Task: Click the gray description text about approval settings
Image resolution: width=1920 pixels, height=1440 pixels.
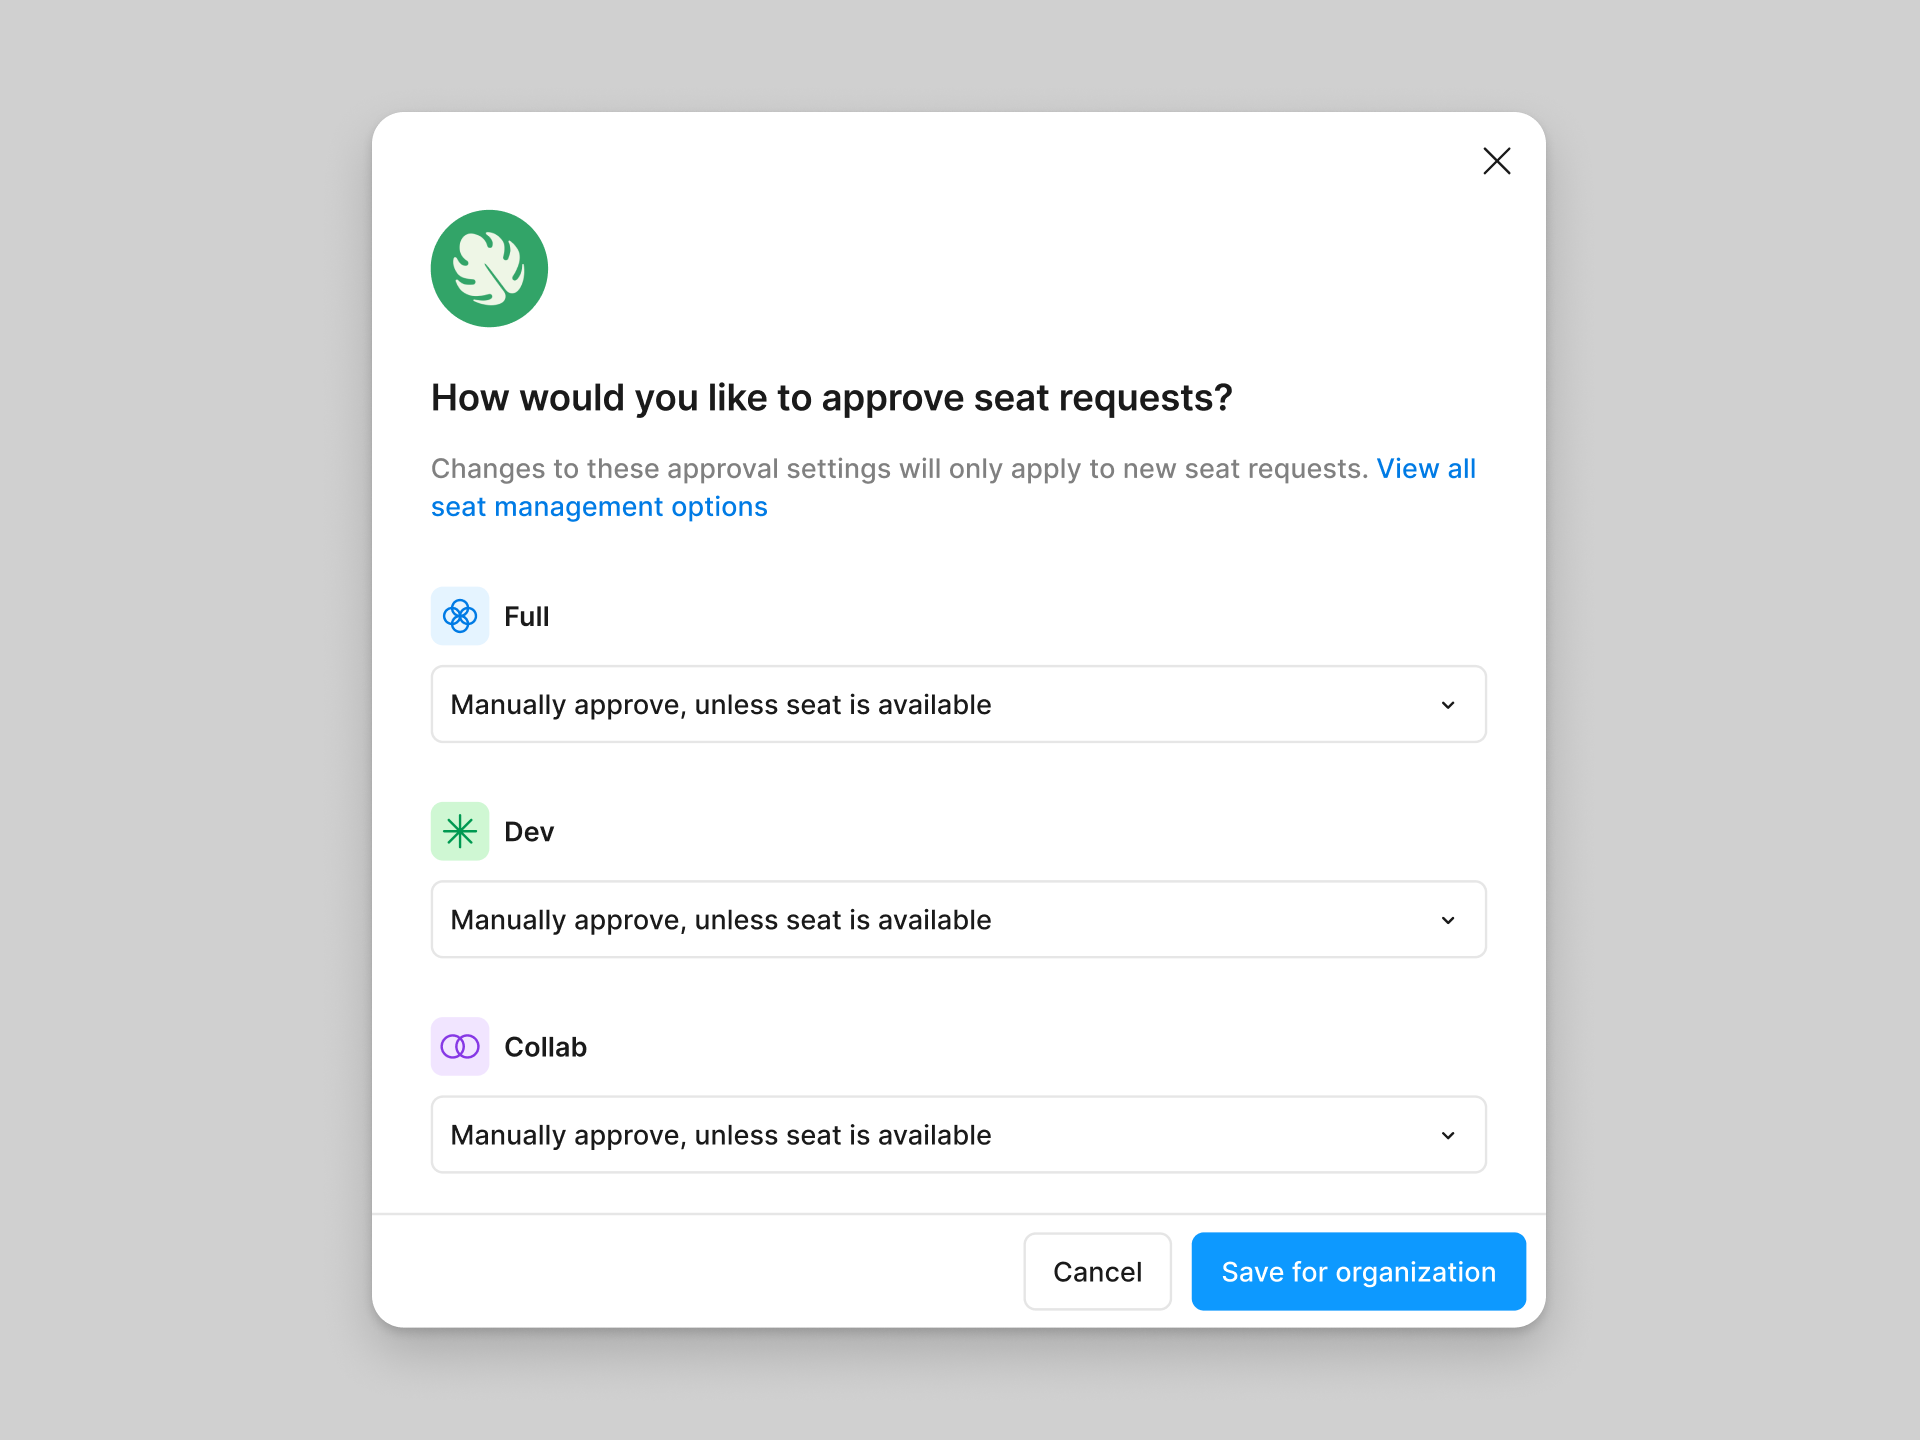Action: pos(899,469)
